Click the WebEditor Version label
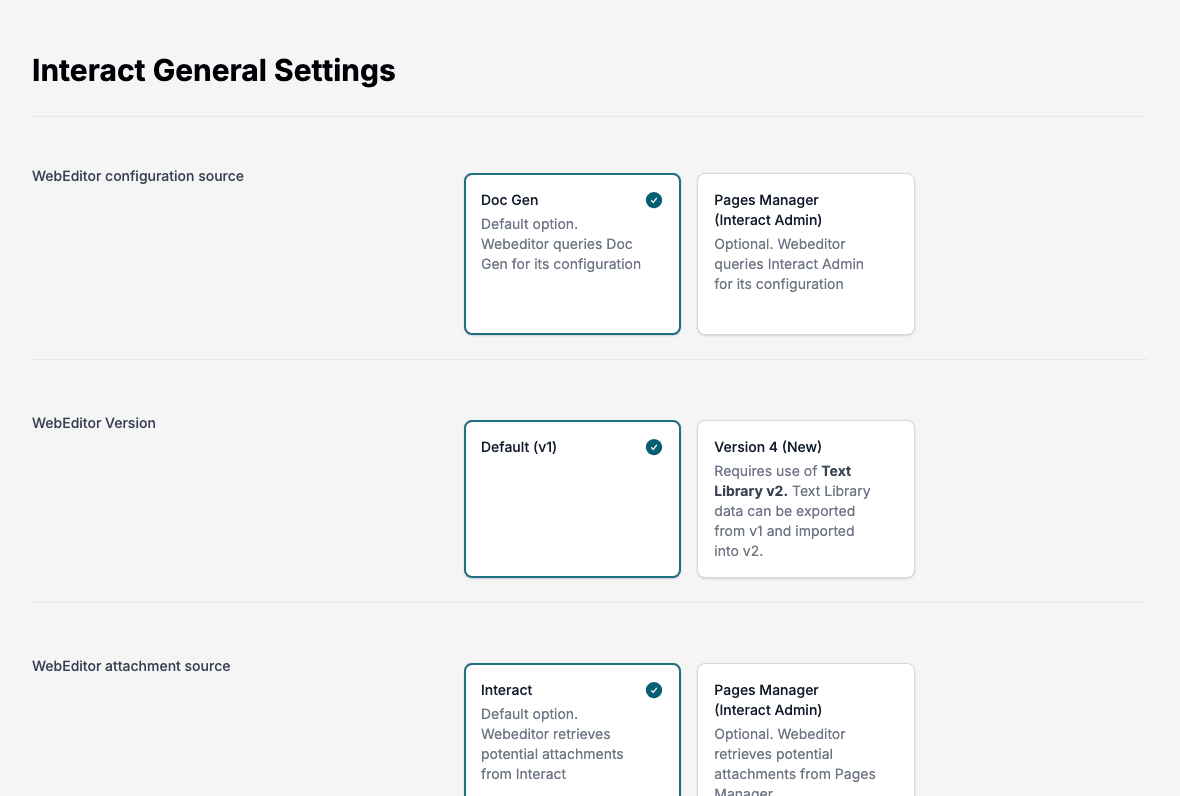Viewport: 1180px width, 796px height. click(x=94, y=423)
